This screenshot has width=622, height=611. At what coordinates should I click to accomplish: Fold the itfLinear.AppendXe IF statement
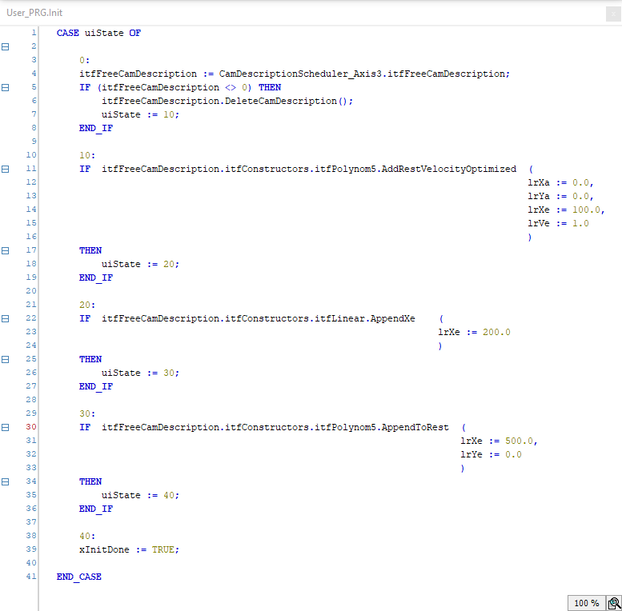point(7,318)
